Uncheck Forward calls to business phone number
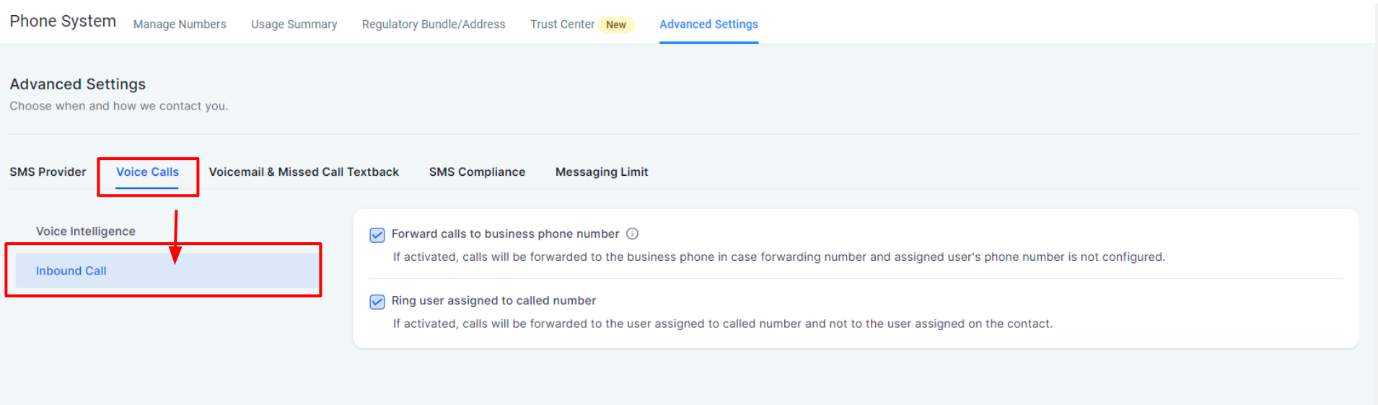The width and height of the screenshot is (1378, 405). pyautogui.click(x=377, y=235)
